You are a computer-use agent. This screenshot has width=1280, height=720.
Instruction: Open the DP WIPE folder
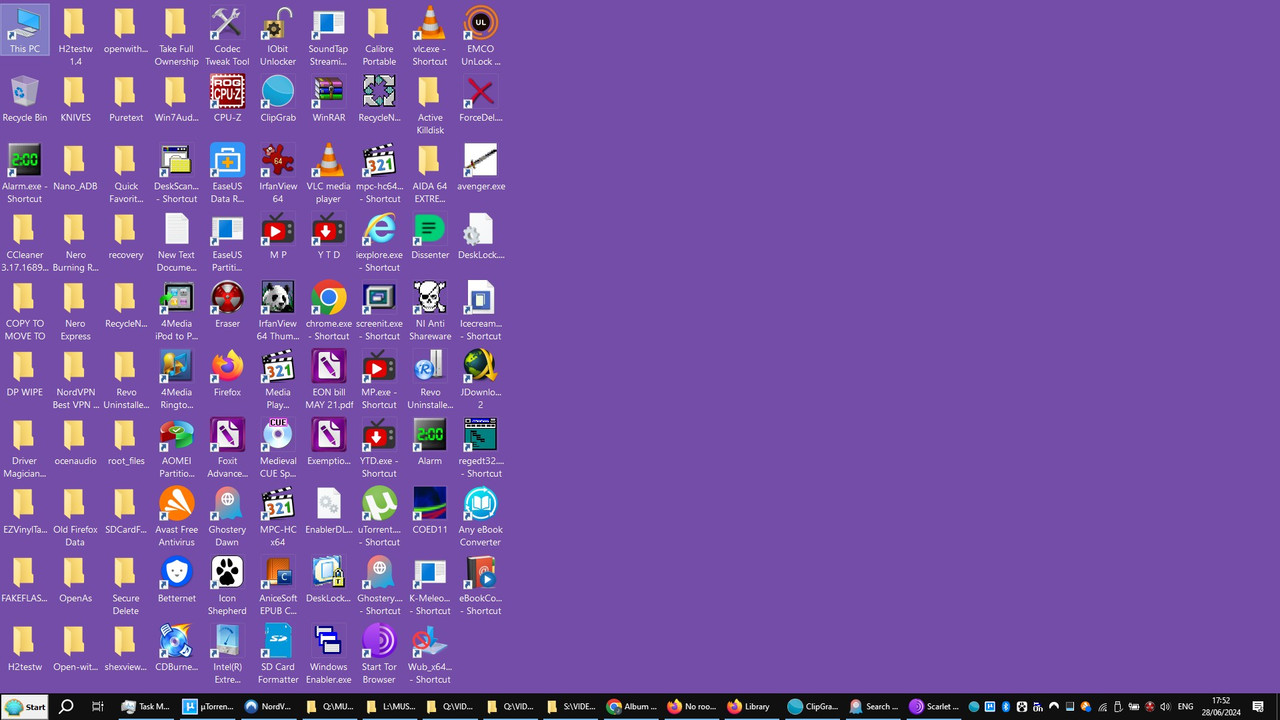(x=25, y=374)
